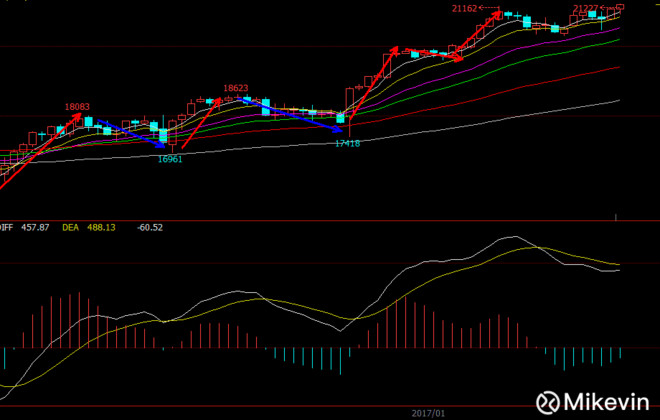Click the red up arrow rising from 17418

(374, 82)
